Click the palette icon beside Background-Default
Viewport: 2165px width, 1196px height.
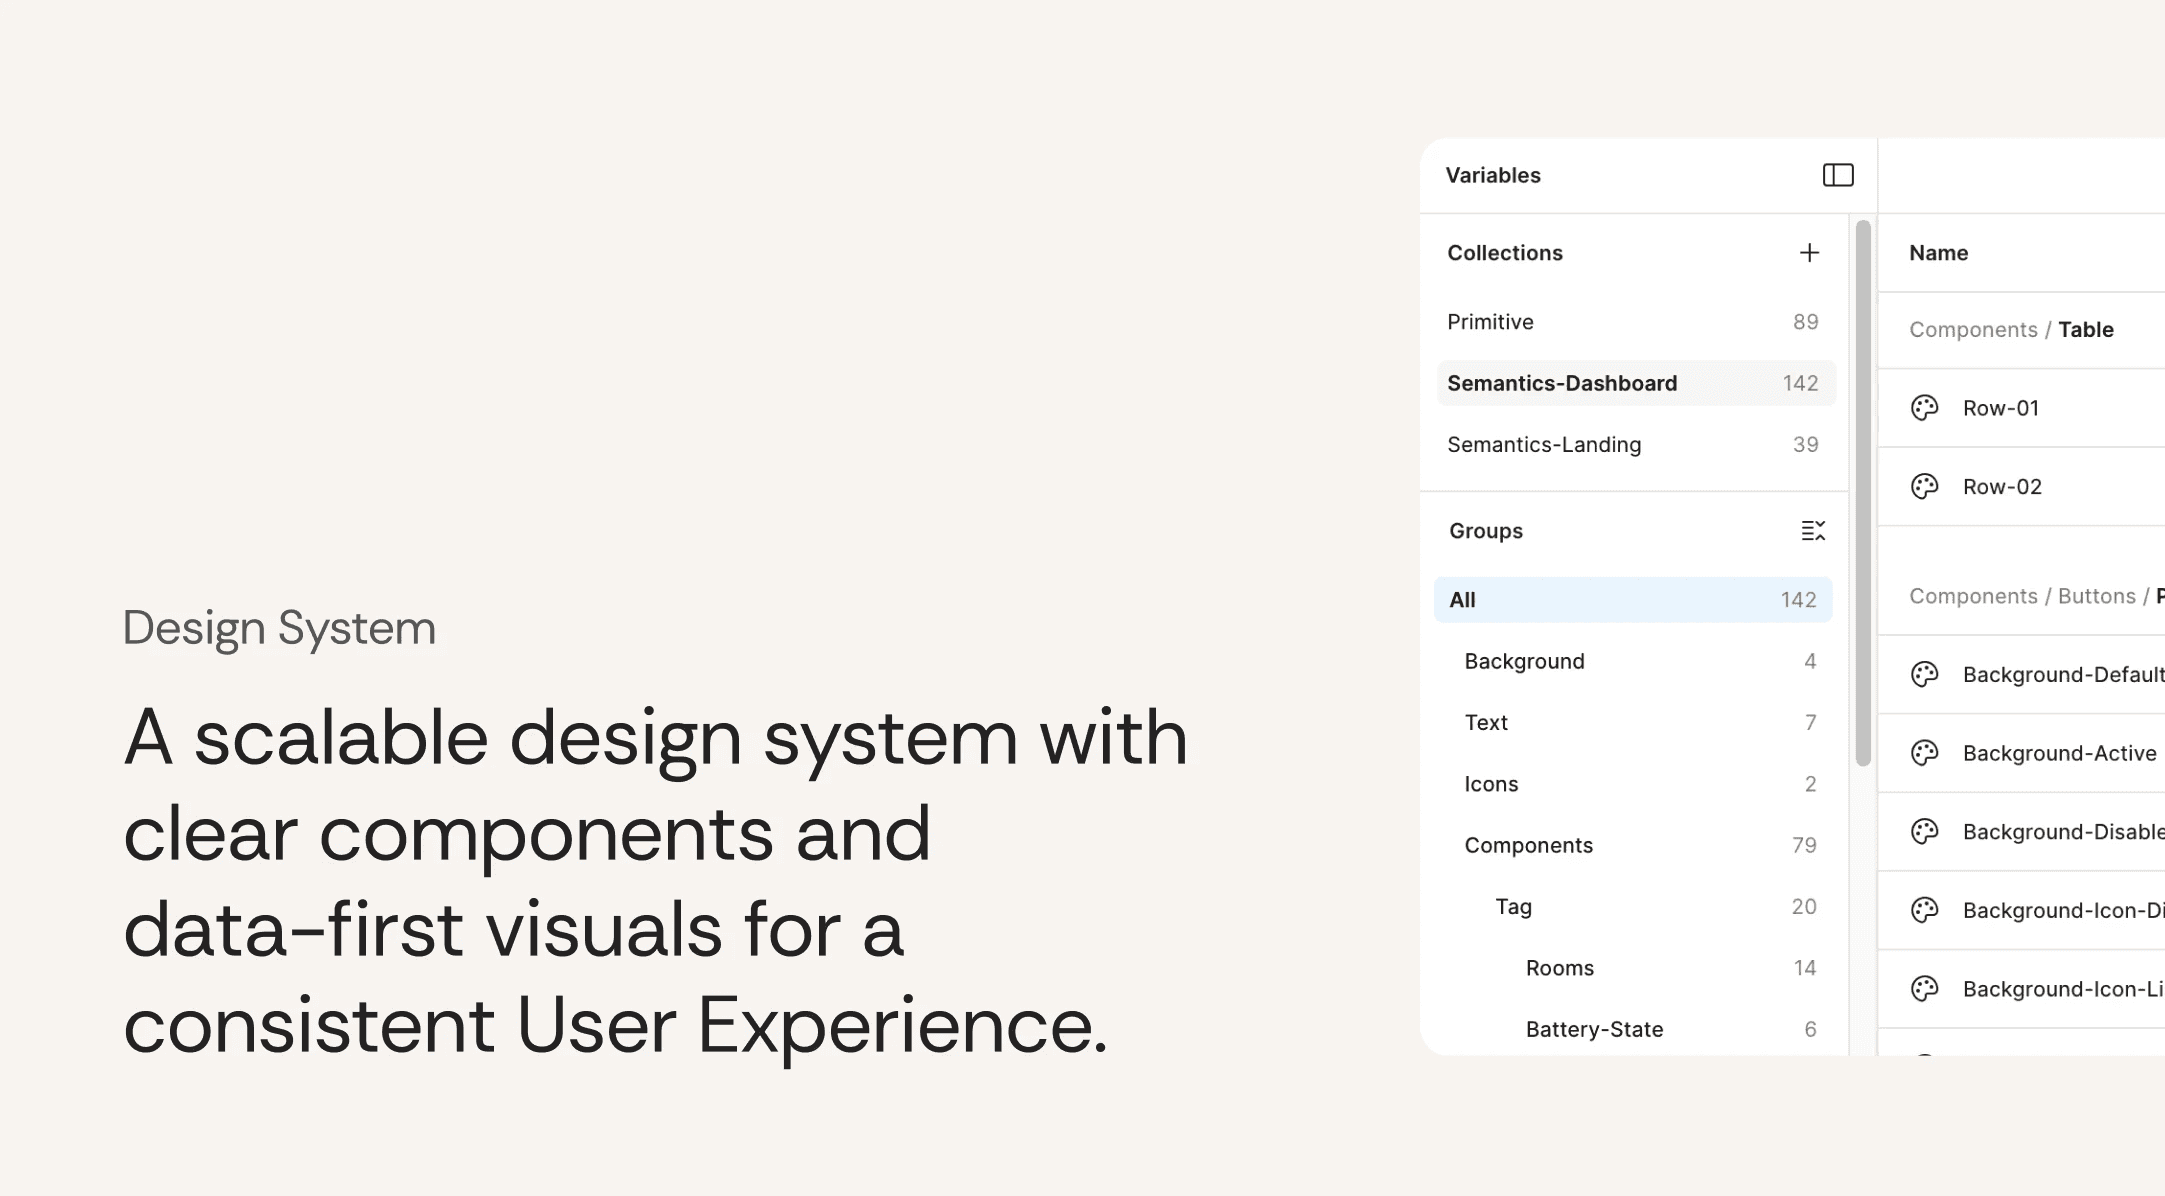pos(1925,675)
